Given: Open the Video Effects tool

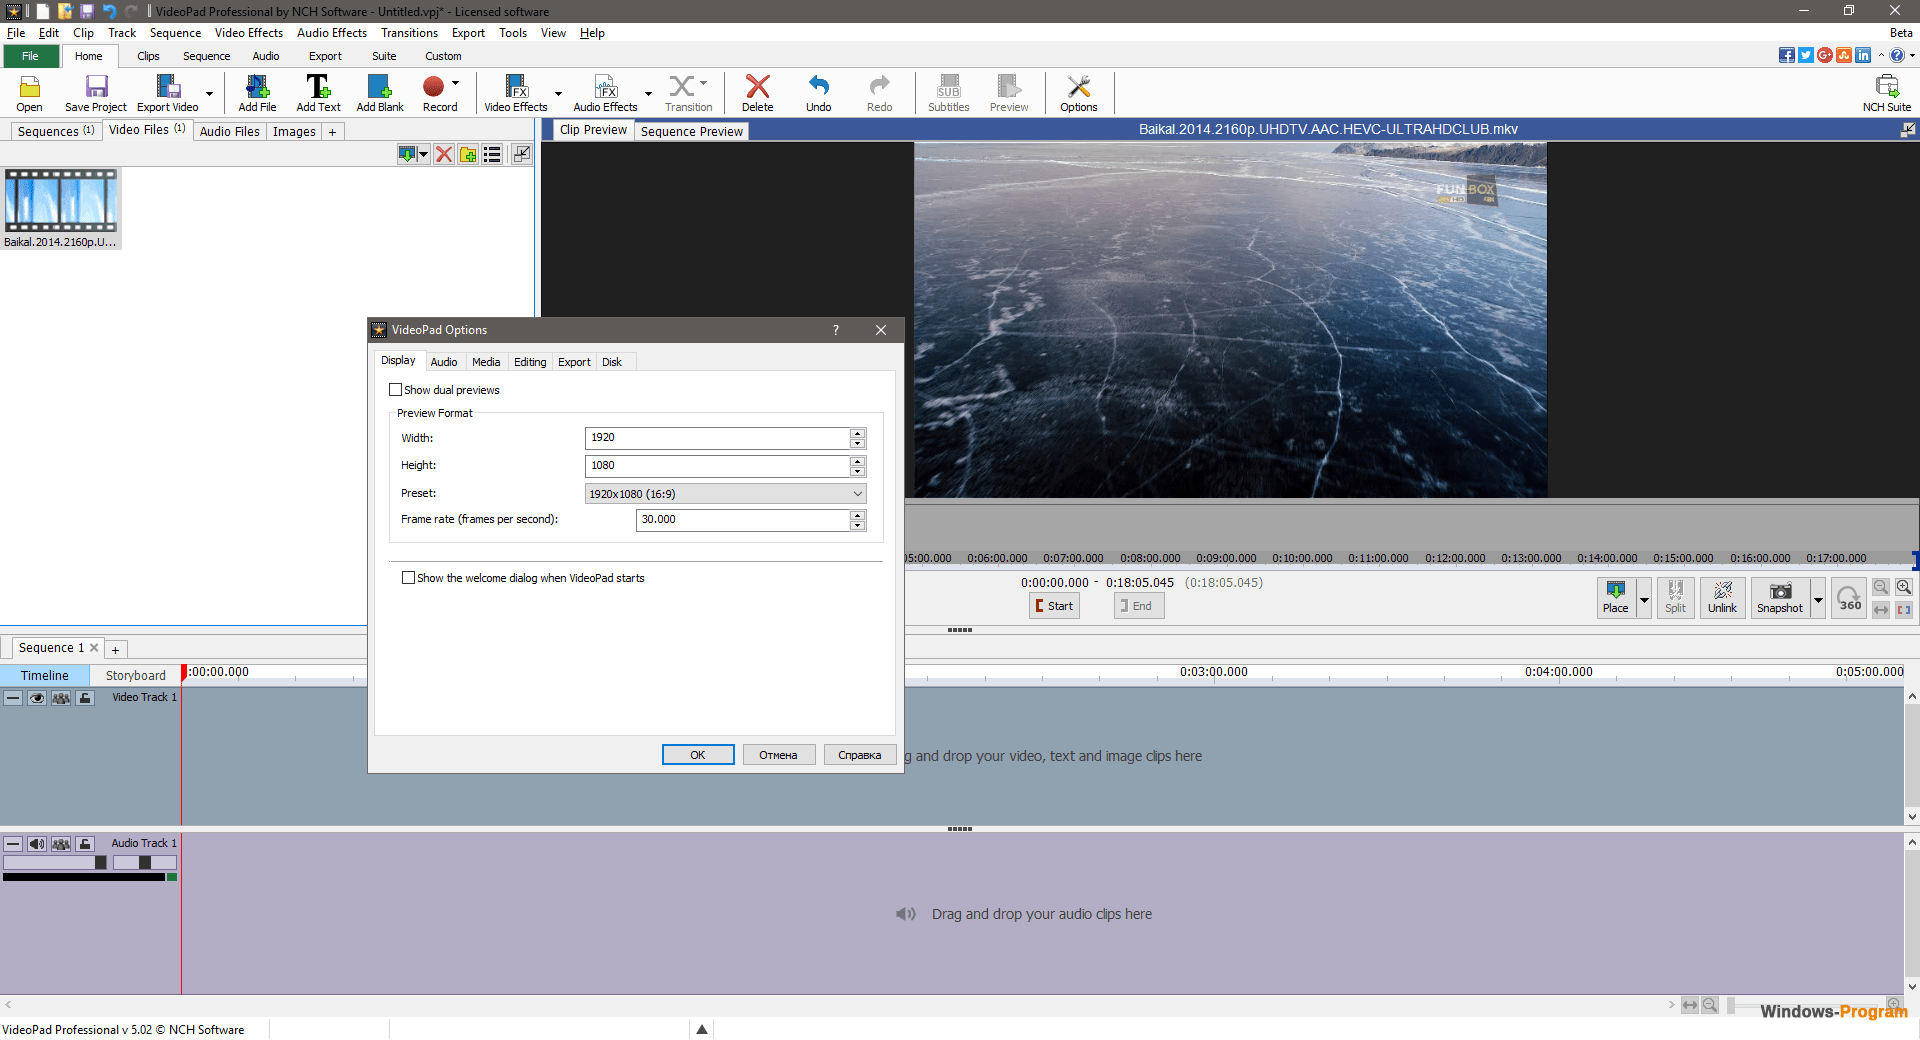Looking at the screenshot, I should coord(516,92).
